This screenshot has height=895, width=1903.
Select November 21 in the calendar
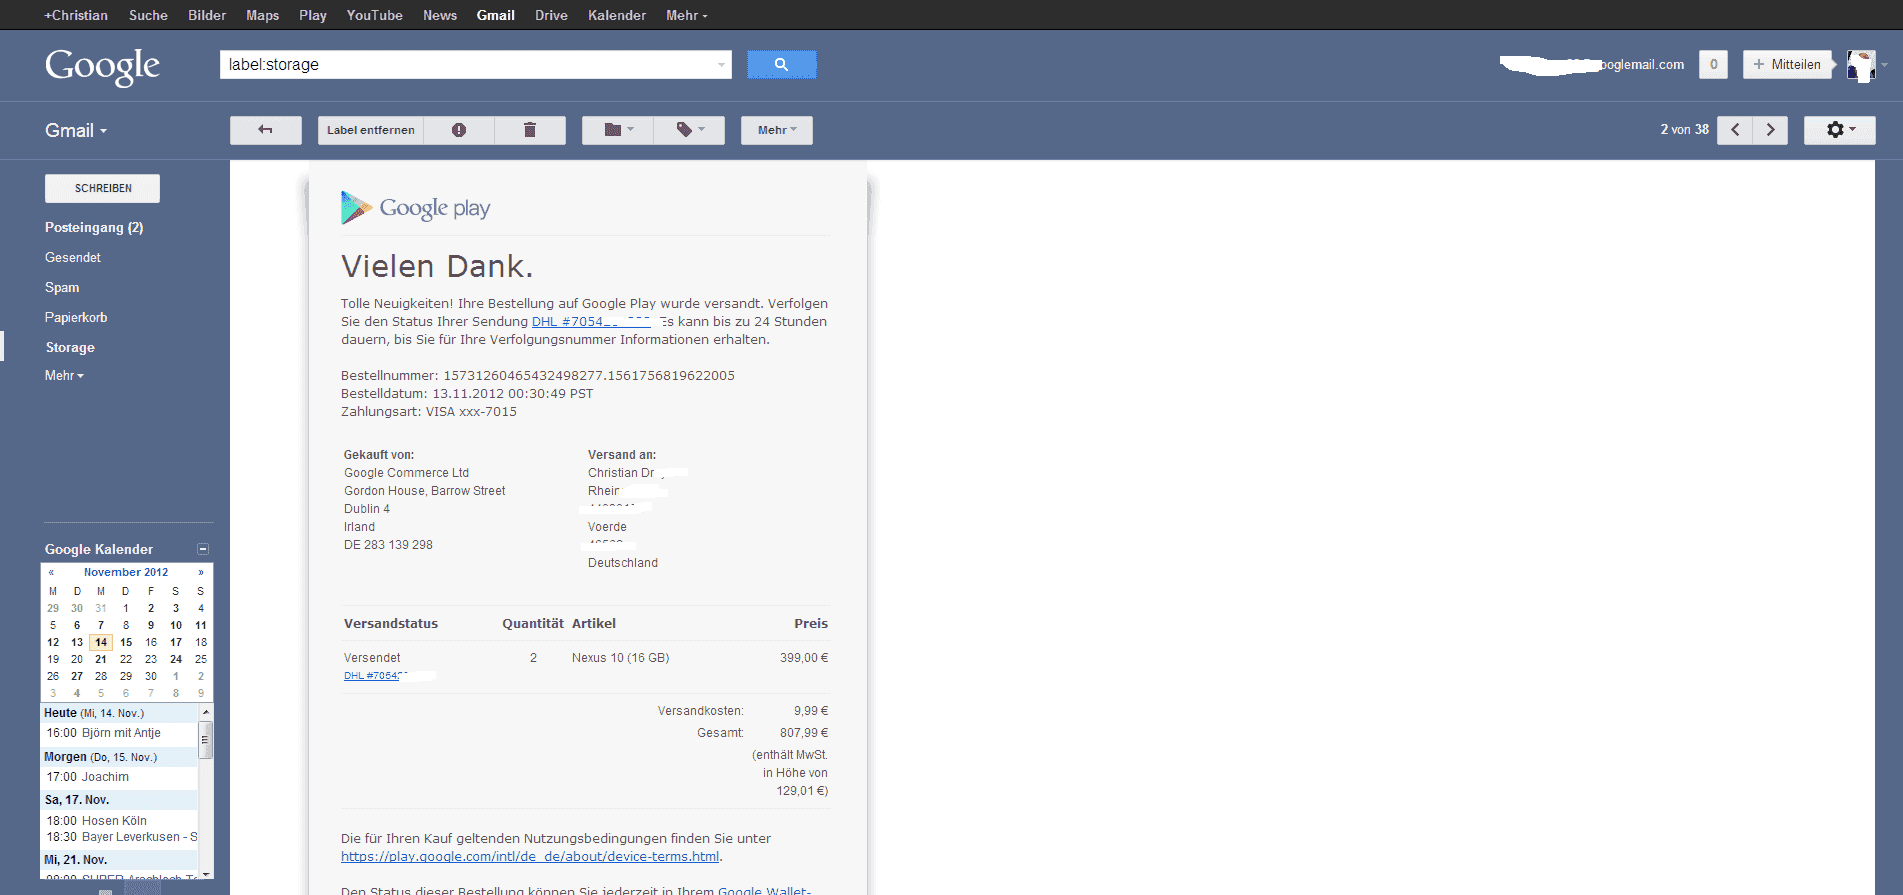(101, 659)
